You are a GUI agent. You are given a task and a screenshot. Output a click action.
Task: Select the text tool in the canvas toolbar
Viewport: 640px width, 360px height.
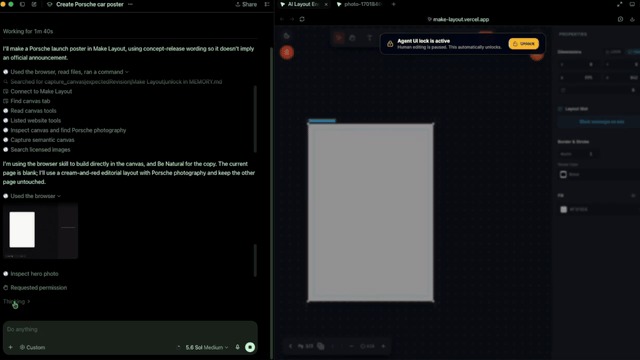tap(369, 38)
